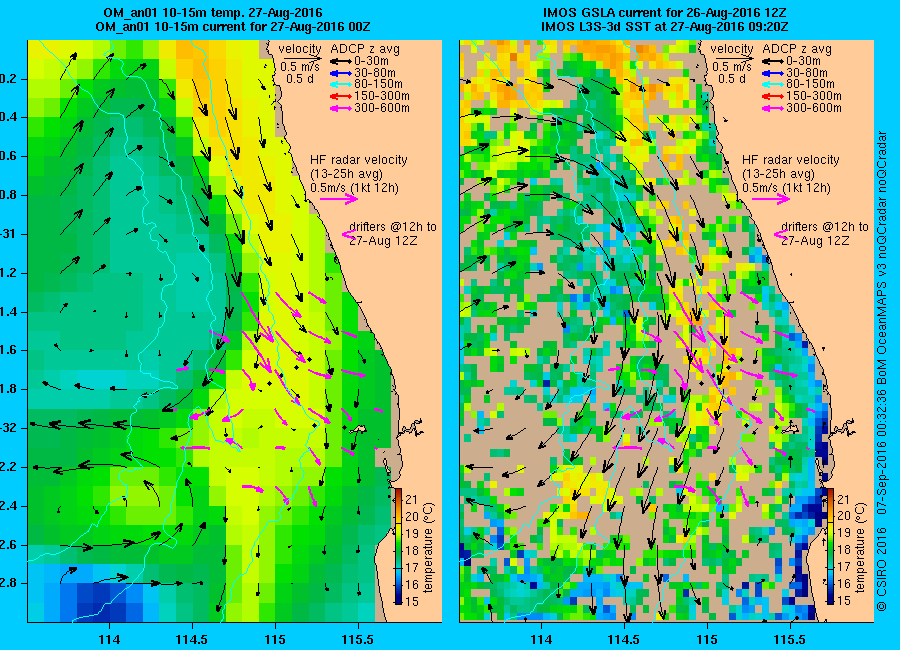This screenshot has width=900, height=650.
Task: Click 'HF radar velocity' text on right map
Action: [x=791, y=160]
